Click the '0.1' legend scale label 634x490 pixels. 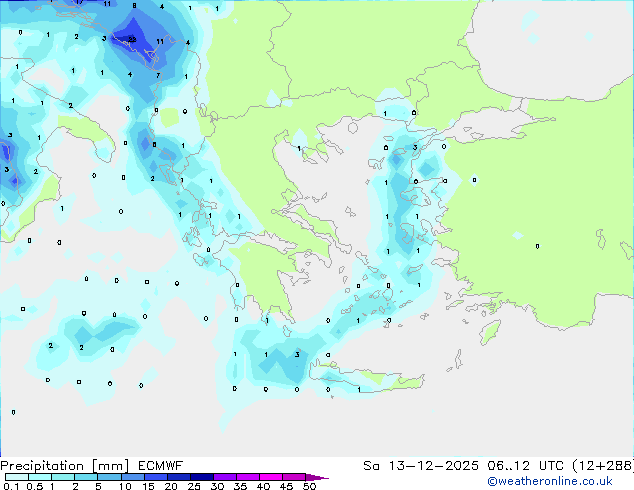(x=11, y=486)
